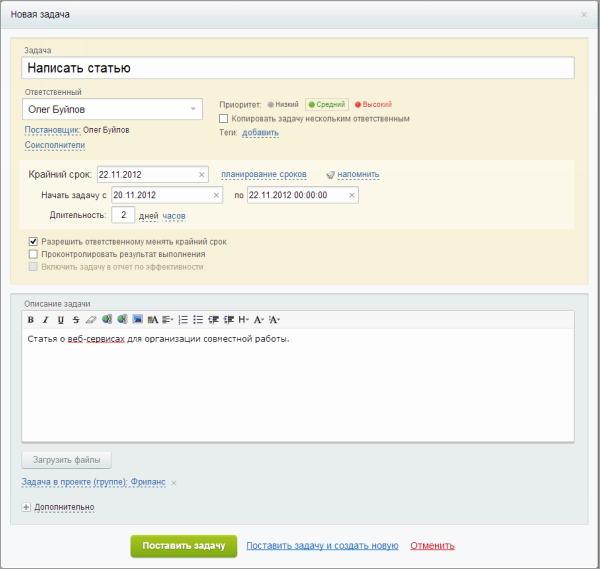Viewport: 600px width, 569px height.
Task: Click the Отменить link
Action: [x=432, y=546]
